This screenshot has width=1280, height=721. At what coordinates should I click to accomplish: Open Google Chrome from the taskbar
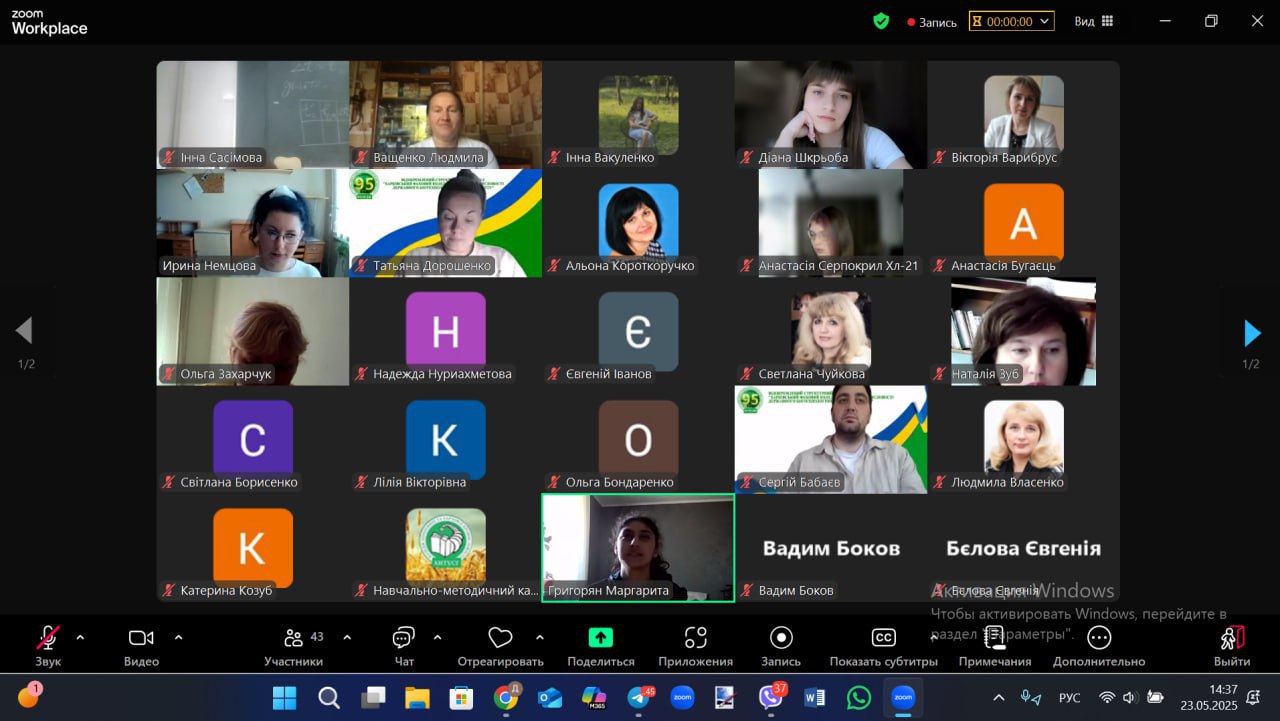pos(506,697)
